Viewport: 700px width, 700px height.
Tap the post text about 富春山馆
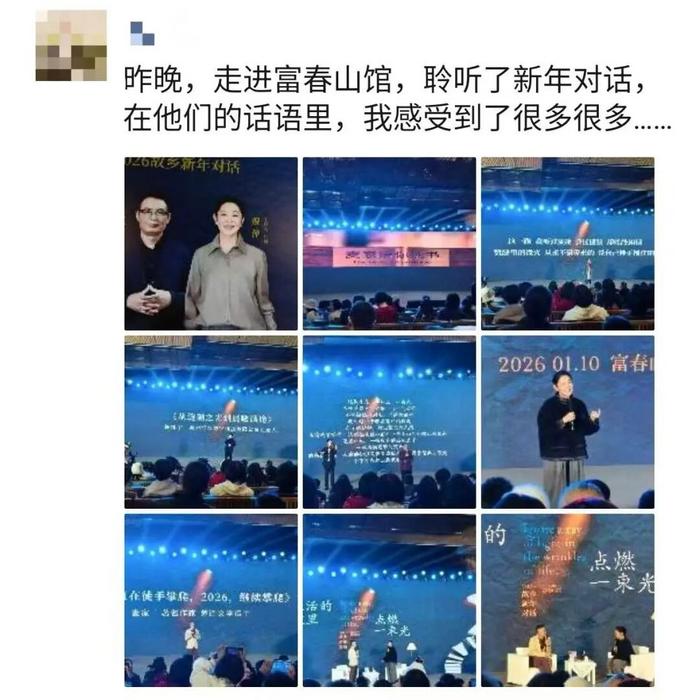click(385, 80)
